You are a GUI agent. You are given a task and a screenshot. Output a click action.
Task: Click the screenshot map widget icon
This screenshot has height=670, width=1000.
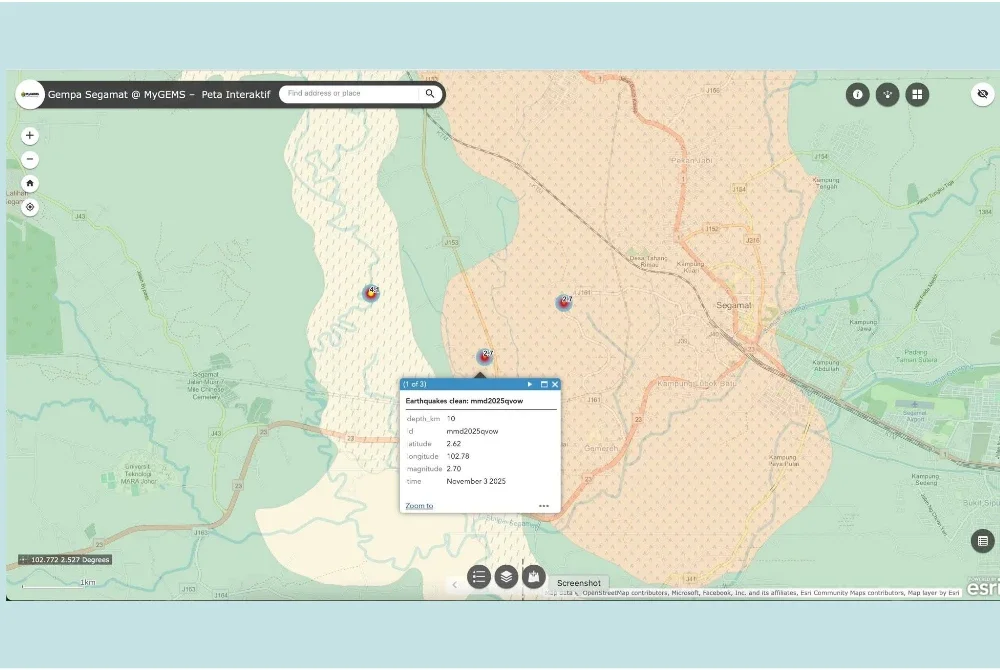(x=534, y=577)
